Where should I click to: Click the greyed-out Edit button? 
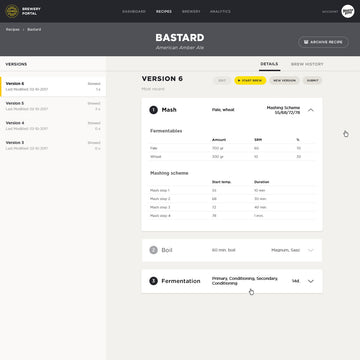click(x=222, y=80)
